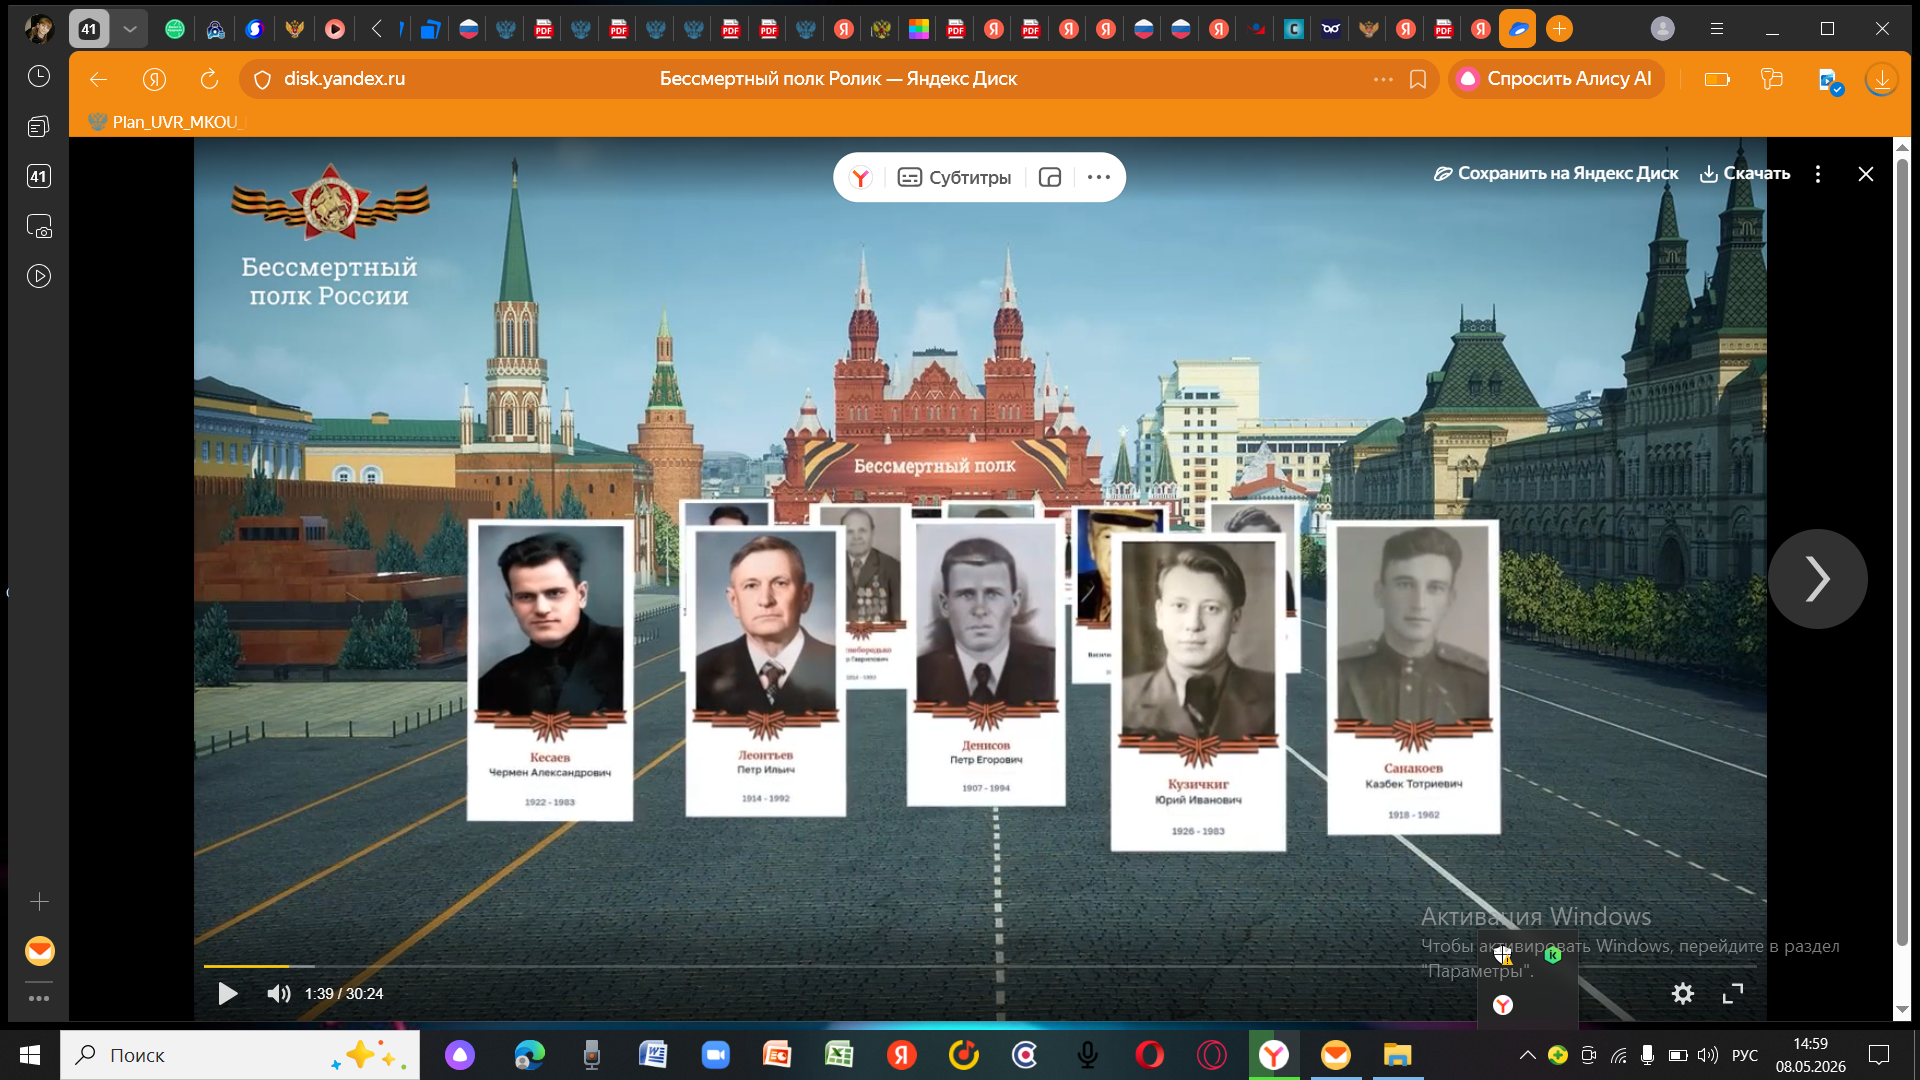The height and width of the screenshot is (1080, 1920).
Task: Open taskbar volume control
Action: pos(1708,1055)
